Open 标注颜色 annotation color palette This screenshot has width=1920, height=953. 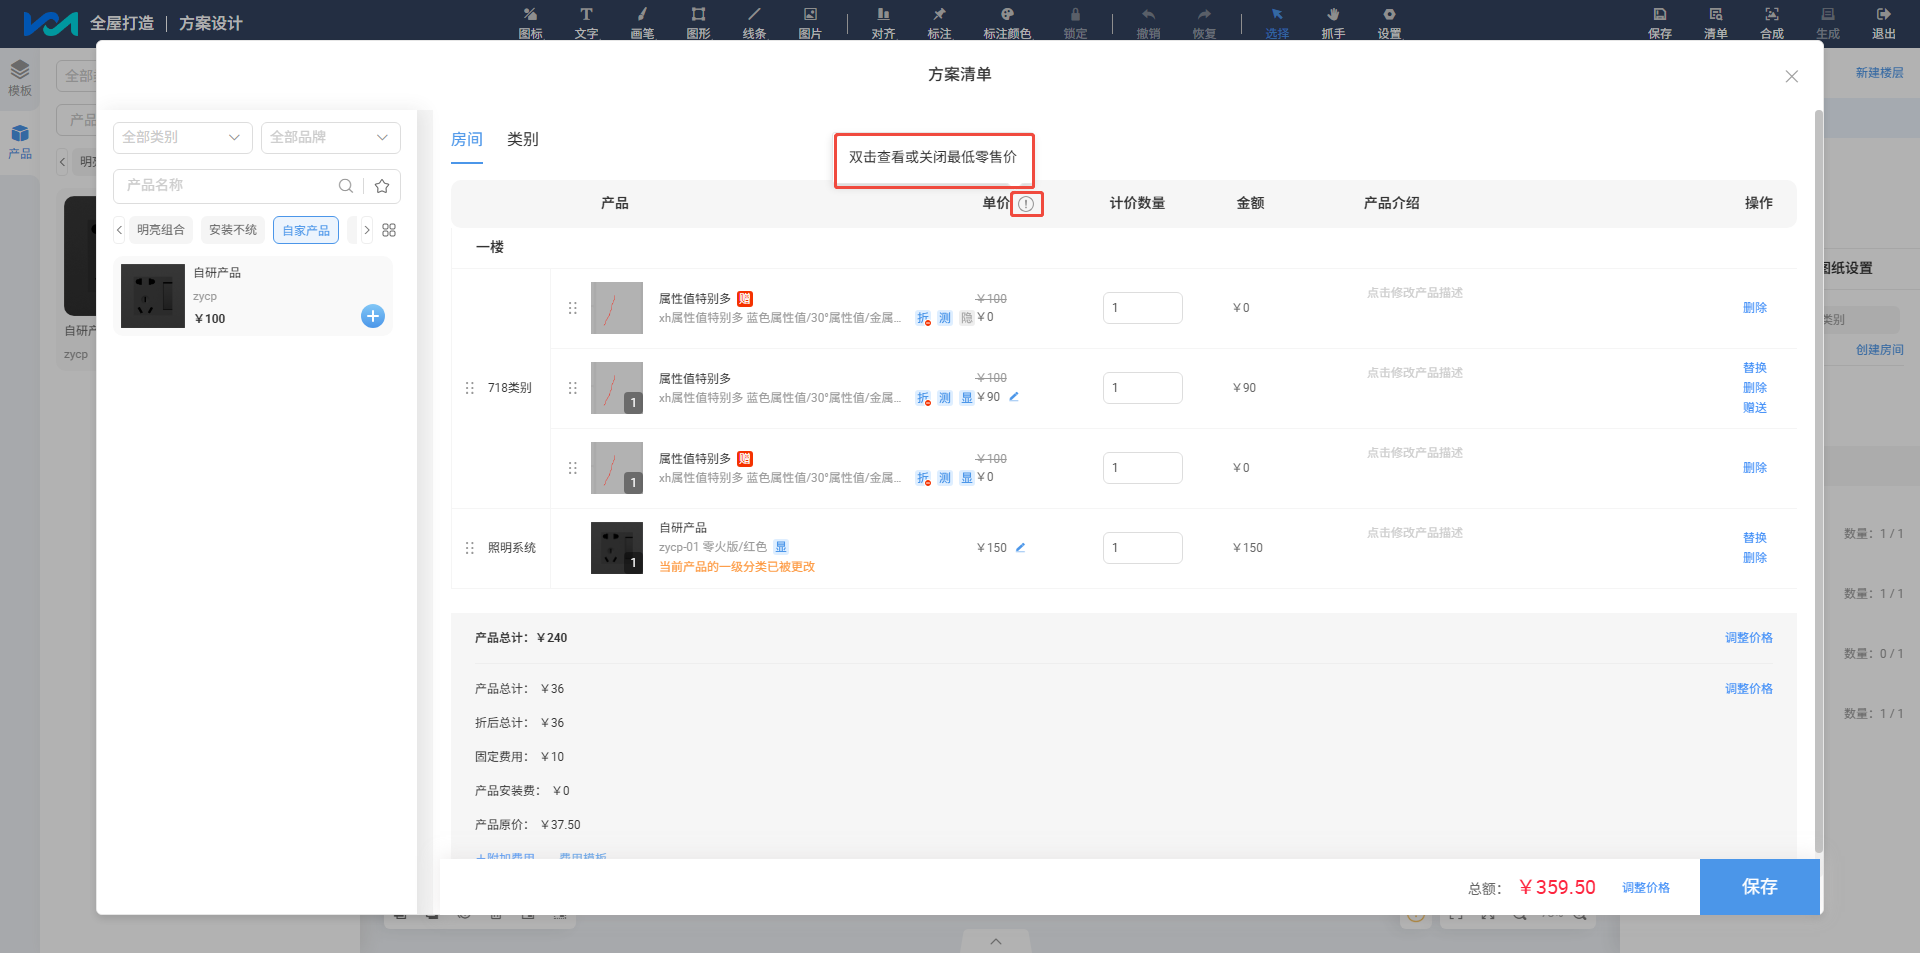(1007, 22)
